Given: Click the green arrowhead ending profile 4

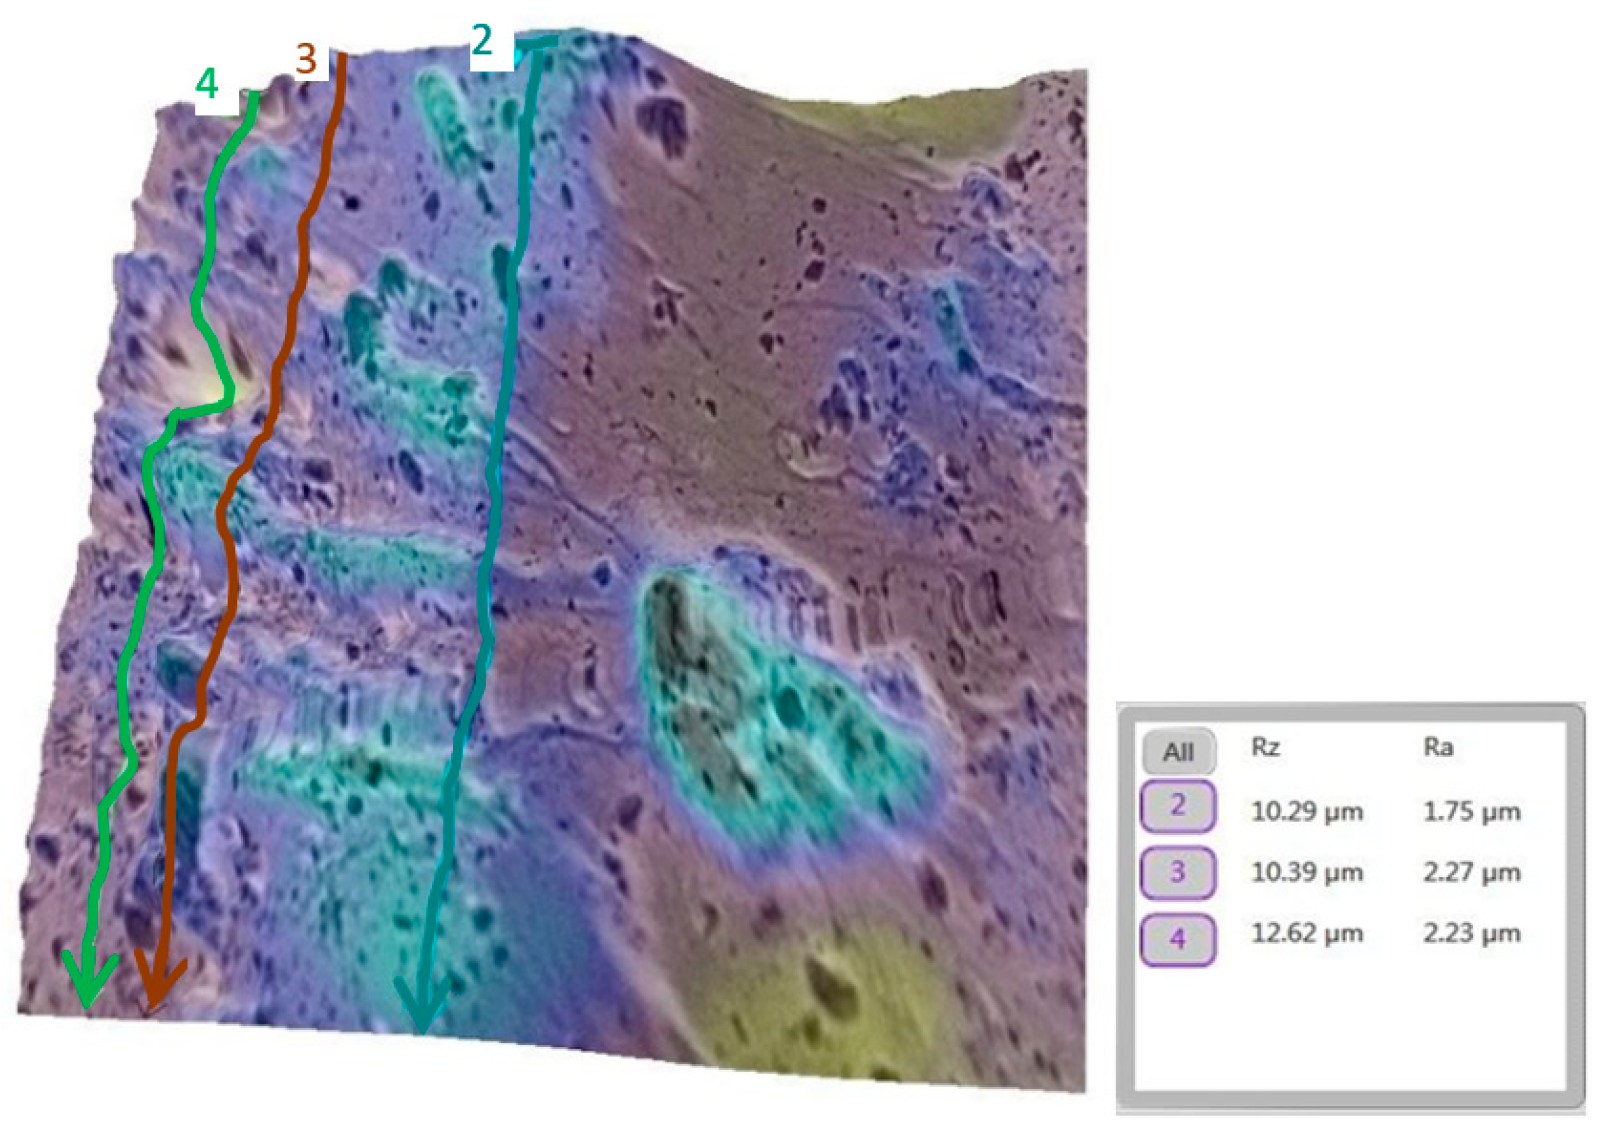Looking at the screenshot, I should coord(89,981).
